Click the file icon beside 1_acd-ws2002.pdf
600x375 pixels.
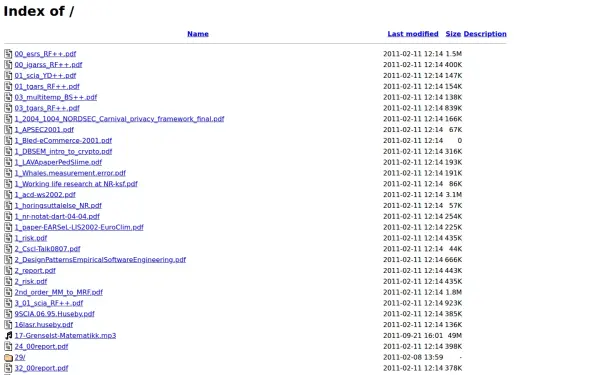8,195
